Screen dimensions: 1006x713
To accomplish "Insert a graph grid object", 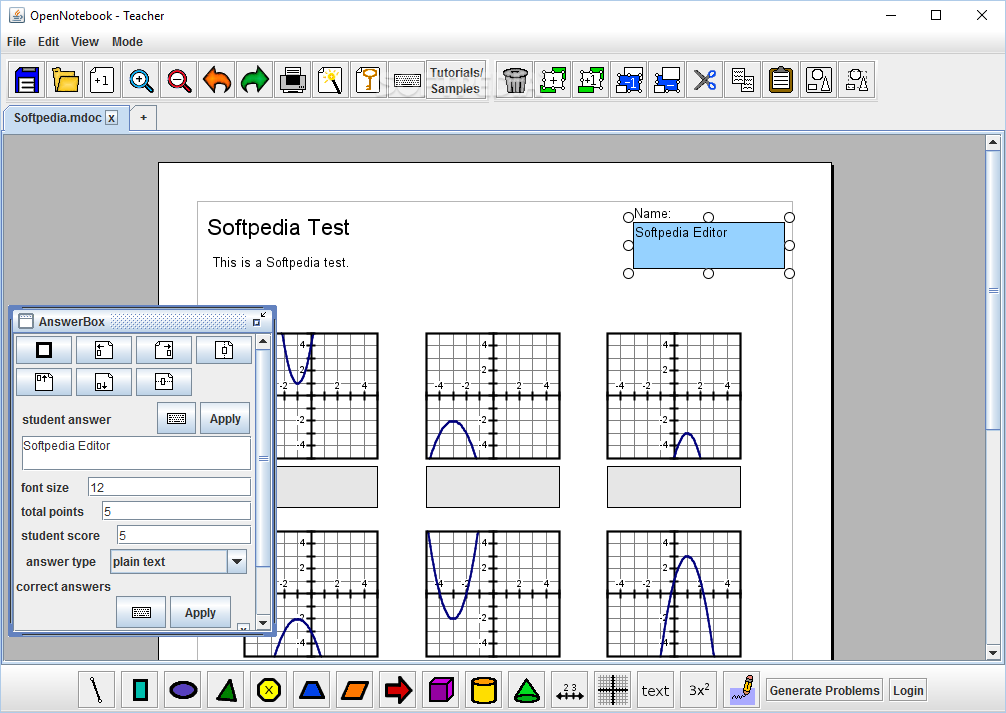I will (612, 690).
